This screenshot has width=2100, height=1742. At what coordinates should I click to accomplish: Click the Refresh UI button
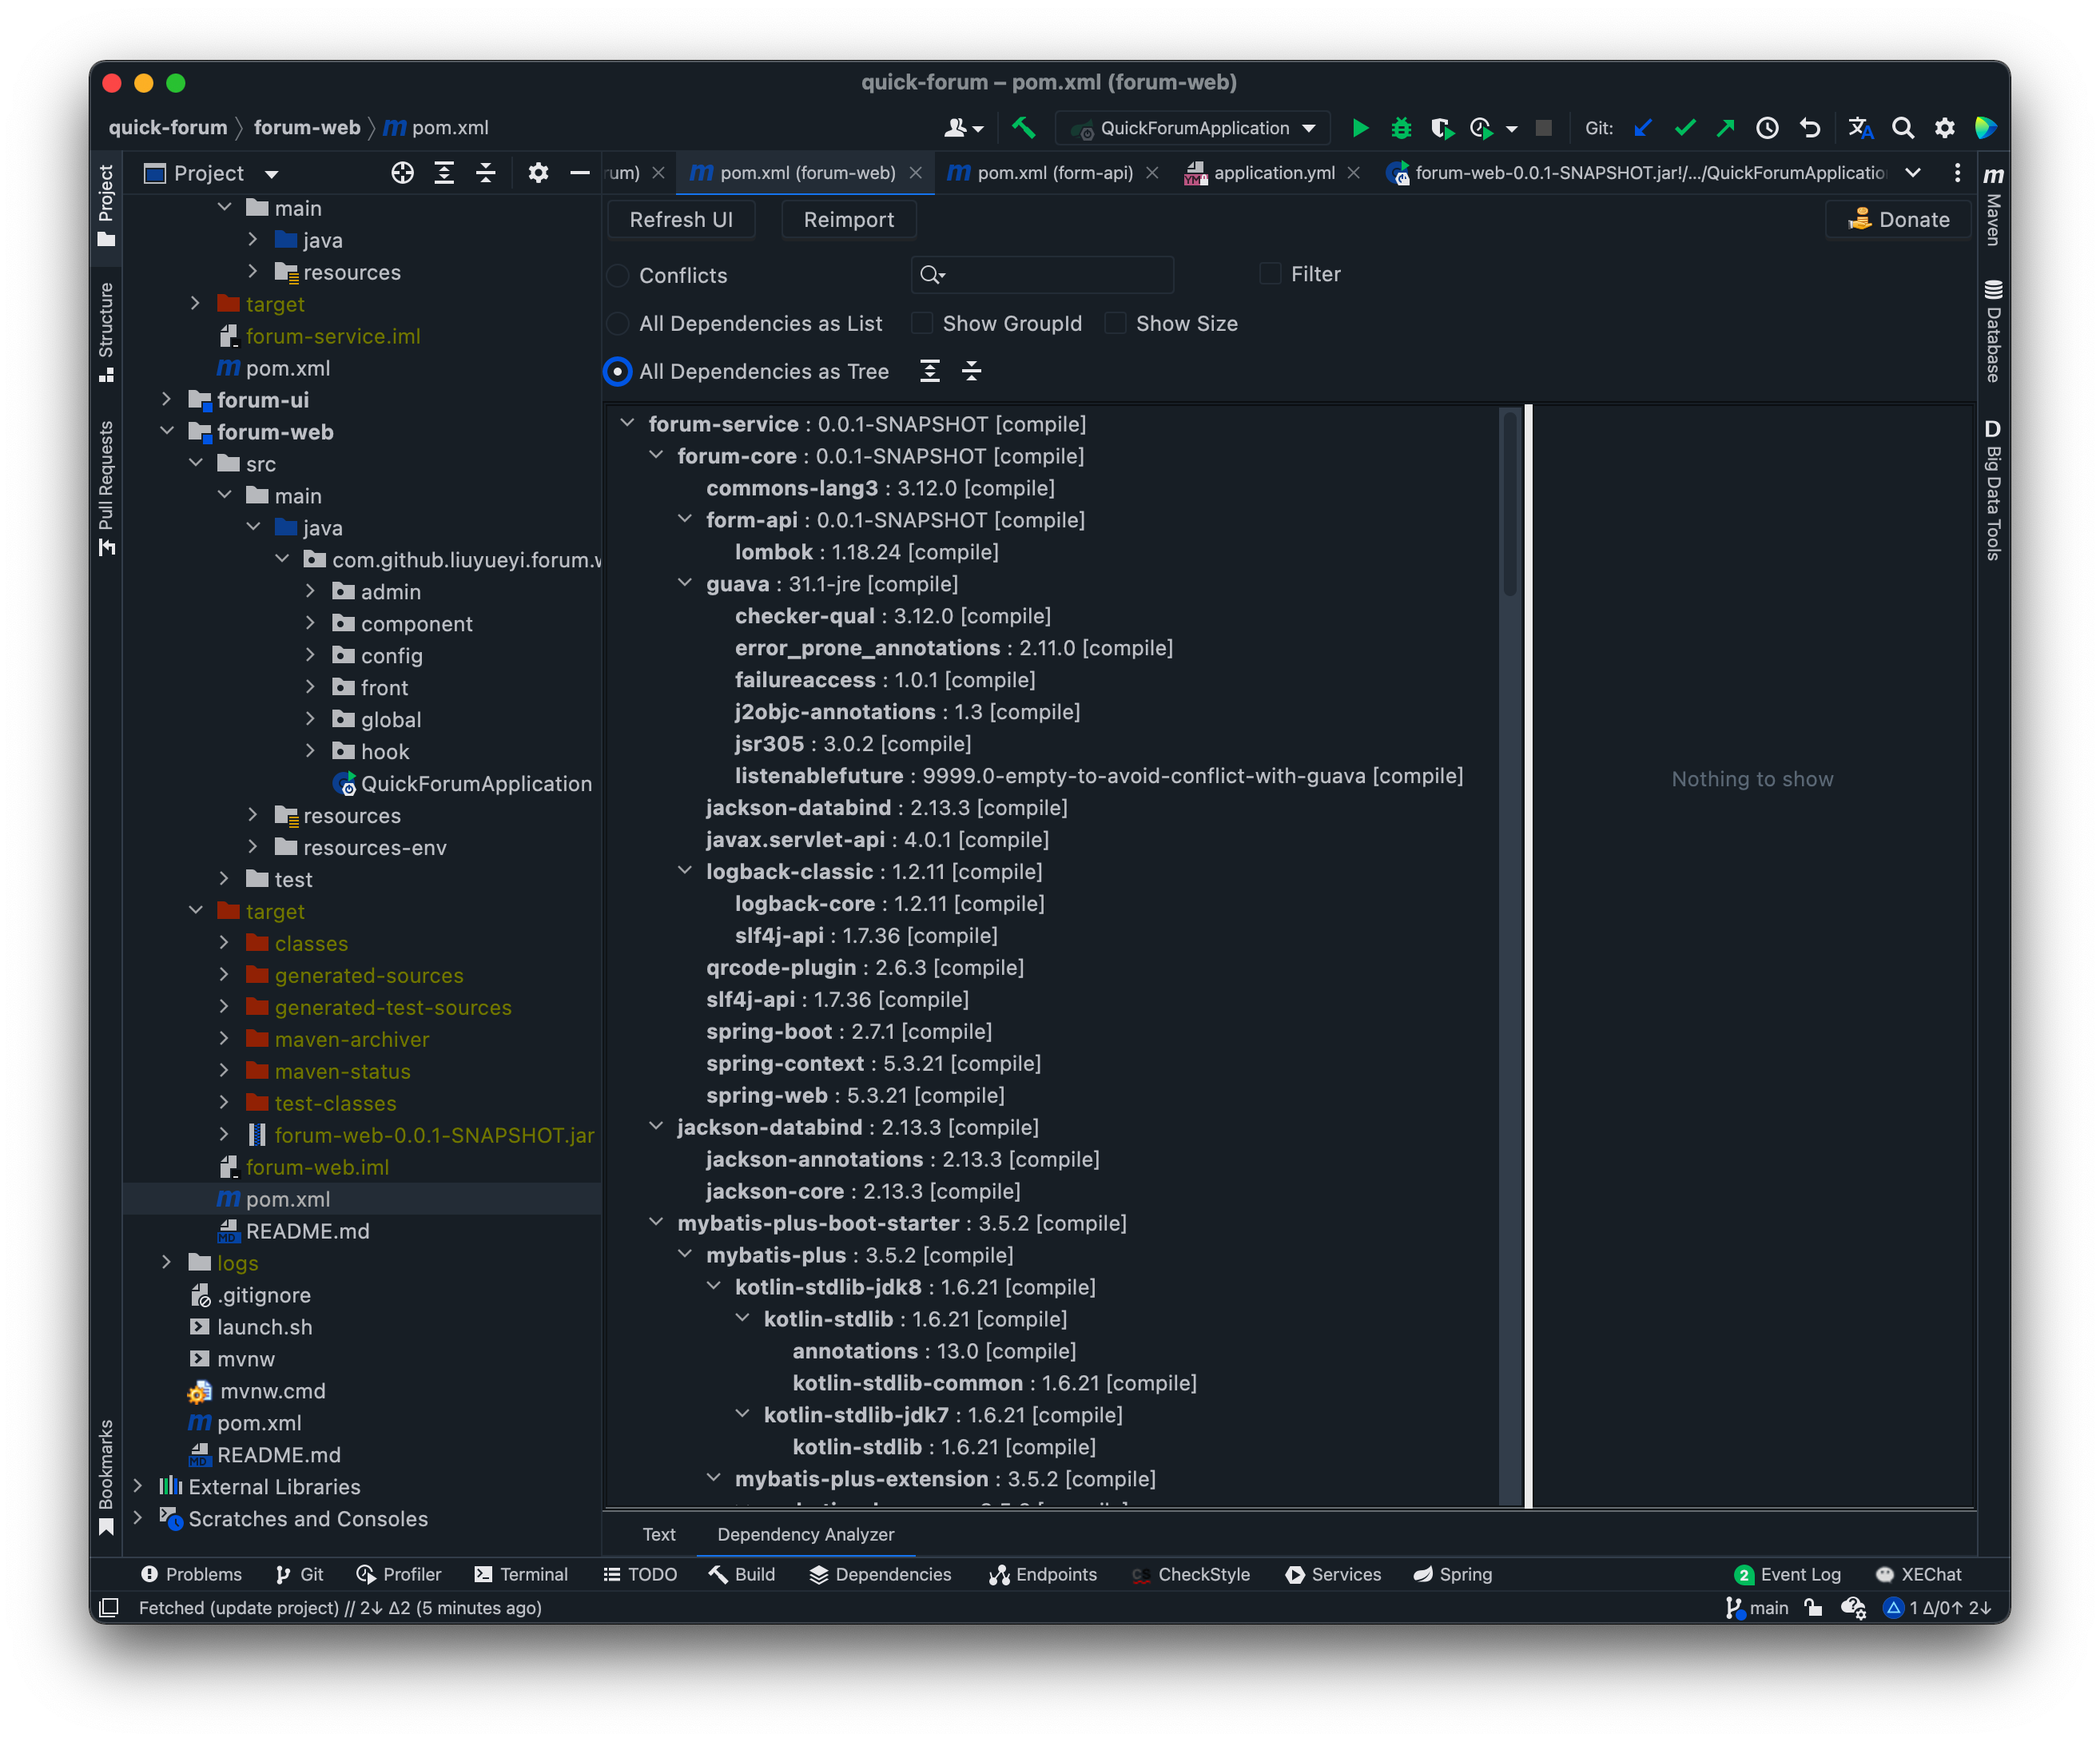pos(681,220)
